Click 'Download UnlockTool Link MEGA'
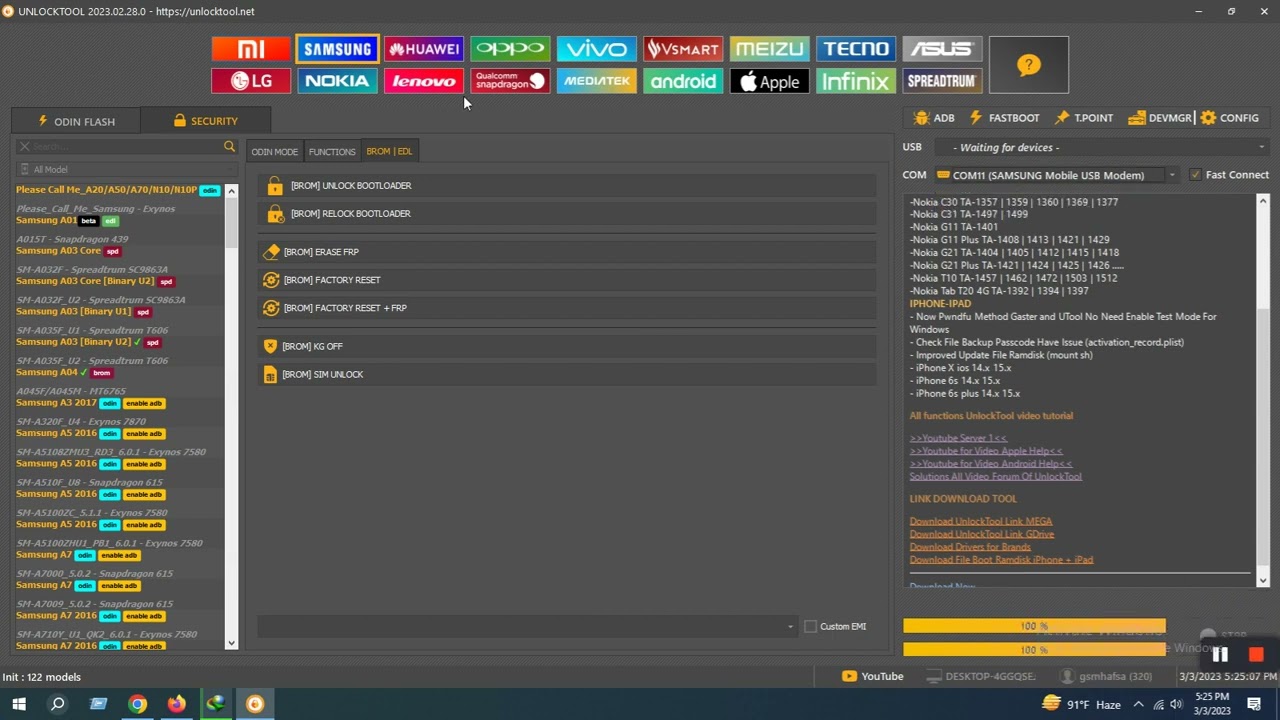The width and height of the screenshot is (1280, 720). [981, 521]
